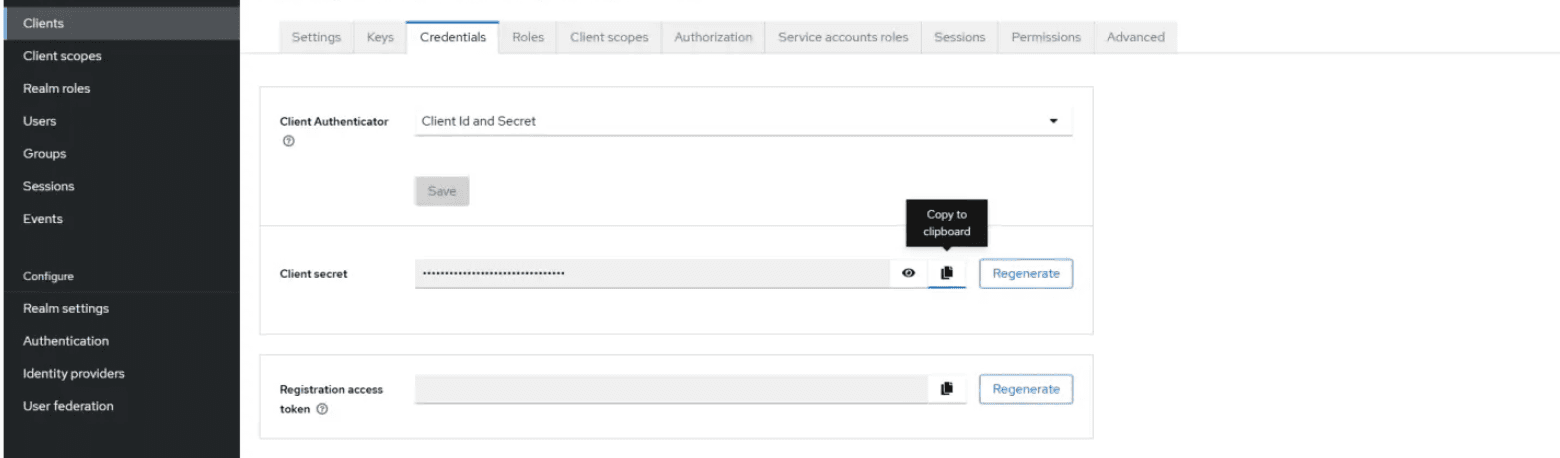Open Sessions in the sidebar
The width and height of the screenshot is (1560, 458).
[122, 186]
